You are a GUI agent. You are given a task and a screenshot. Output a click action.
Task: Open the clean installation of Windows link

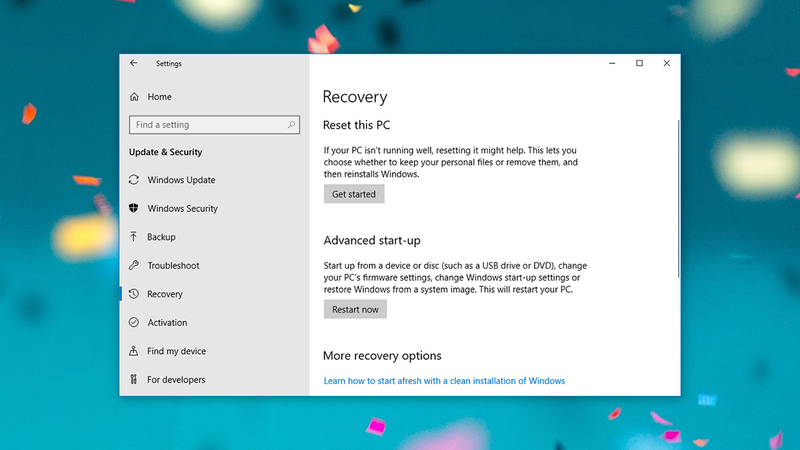point(444,381)
